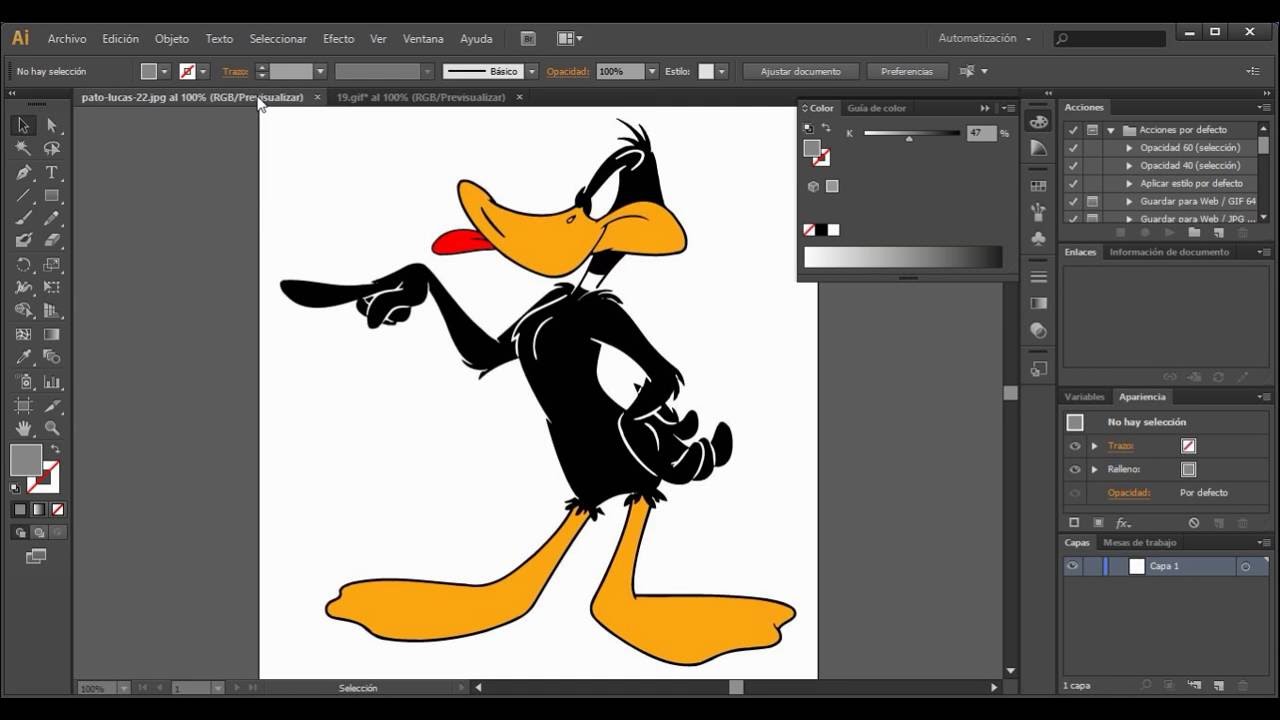
Task: Toggle dialog box for Guardar para Web / GIF 64
Action: pyautogui.click(x=1092, y=202)
